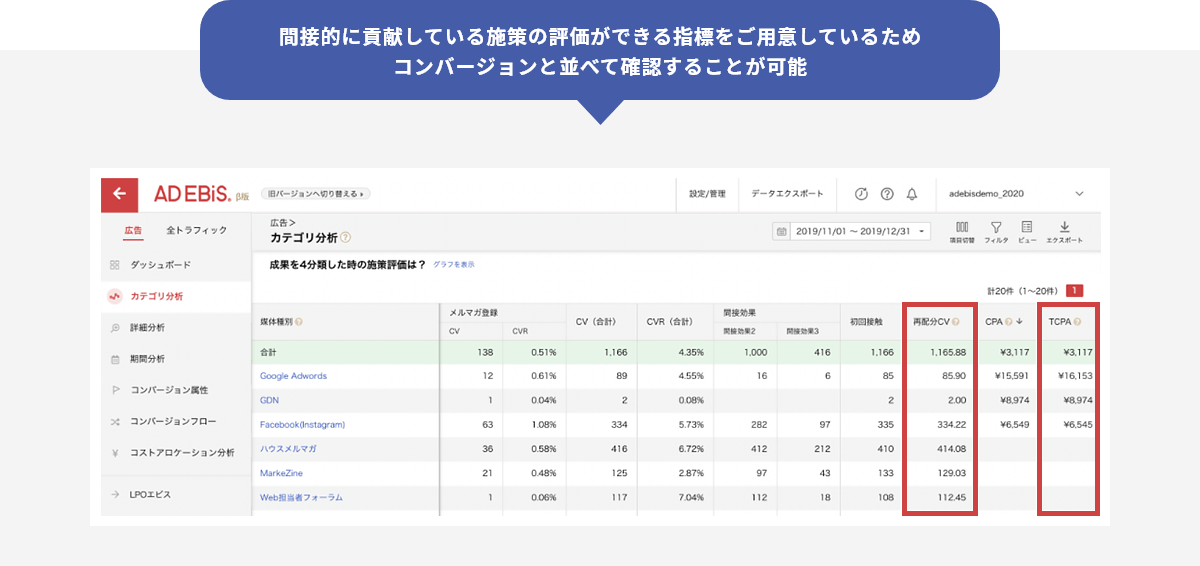Open コンバージョンフロー in the sidebar
Viewport: 1200px width, 566px height.
click(x=173, y=422)
